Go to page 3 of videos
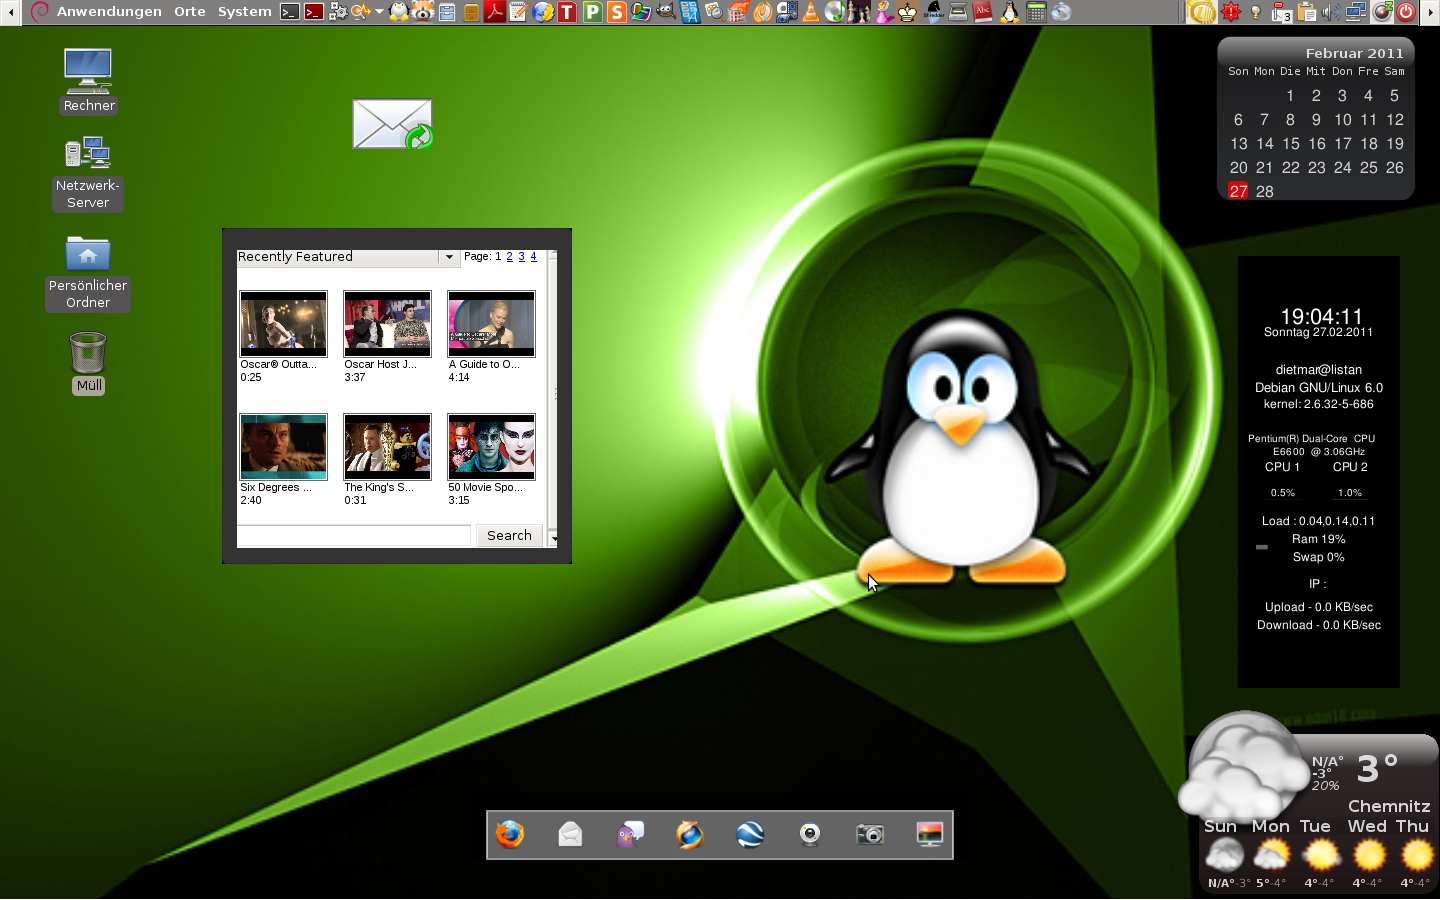1440x900 pixels. click(x=521, y=256)
